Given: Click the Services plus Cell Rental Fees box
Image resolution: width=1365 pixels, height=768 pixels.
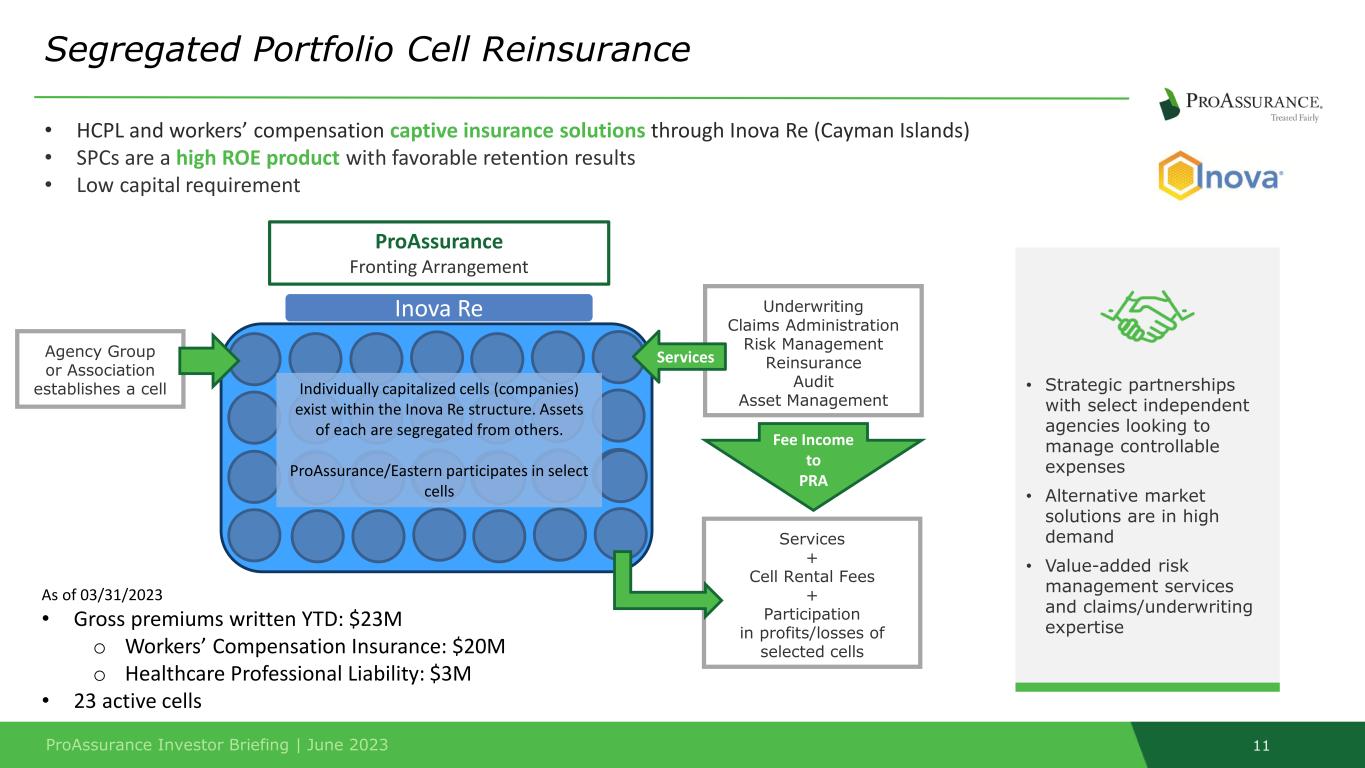Looking at the screenshot, I should click(812, 593).
